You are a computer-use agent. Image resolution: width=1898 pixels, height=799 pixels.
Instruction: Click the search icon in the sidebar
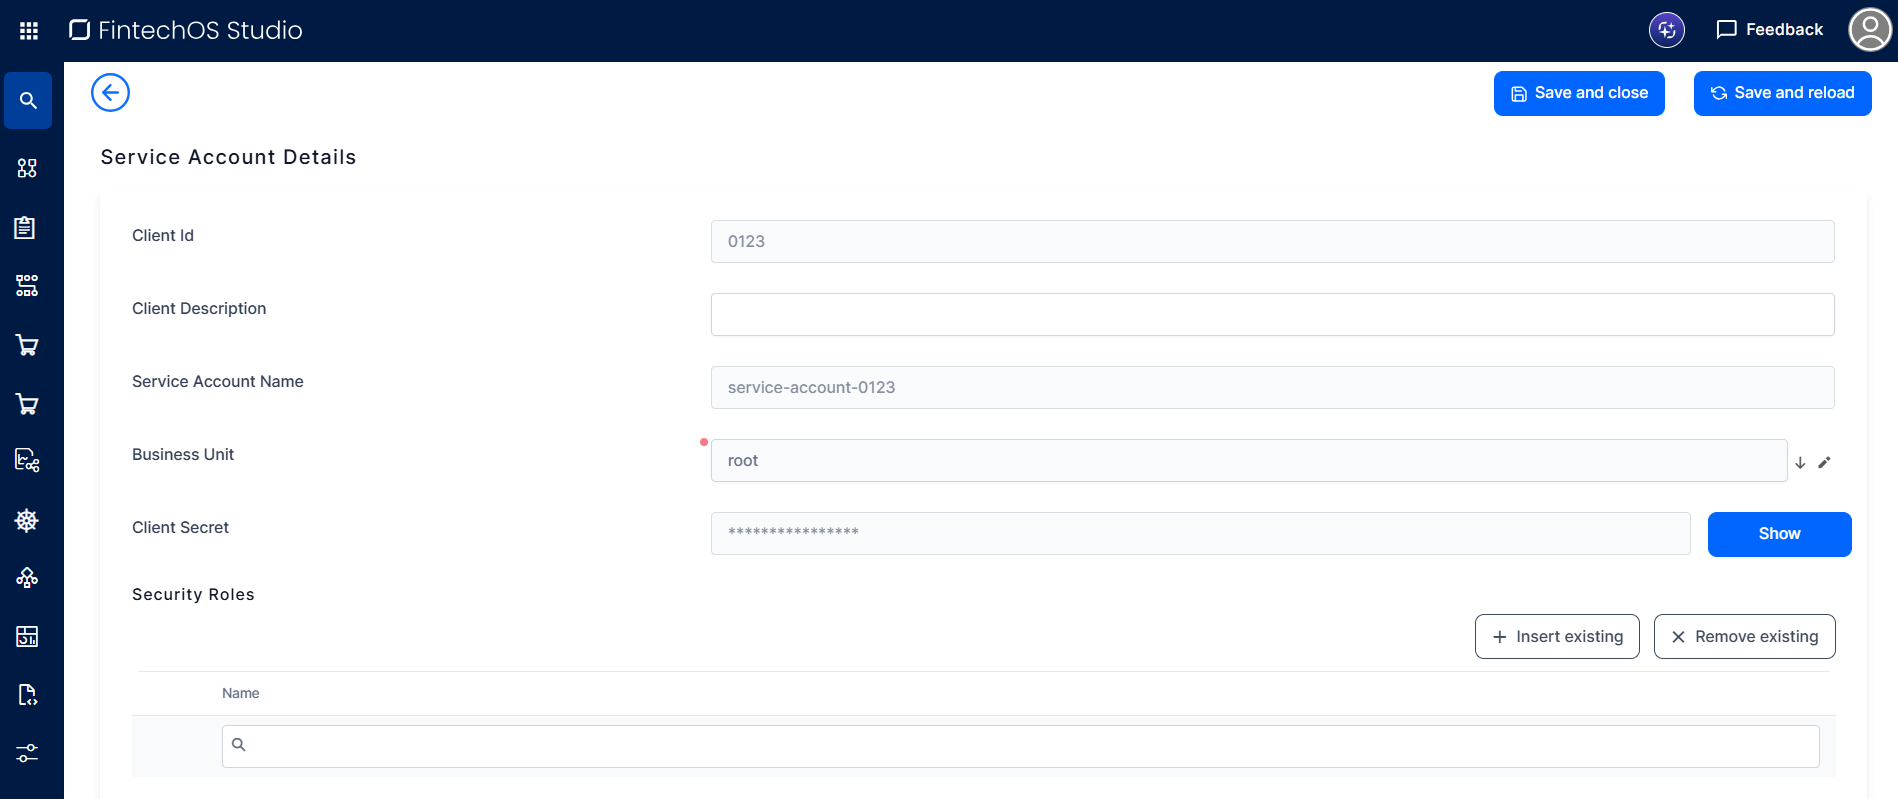28,101
